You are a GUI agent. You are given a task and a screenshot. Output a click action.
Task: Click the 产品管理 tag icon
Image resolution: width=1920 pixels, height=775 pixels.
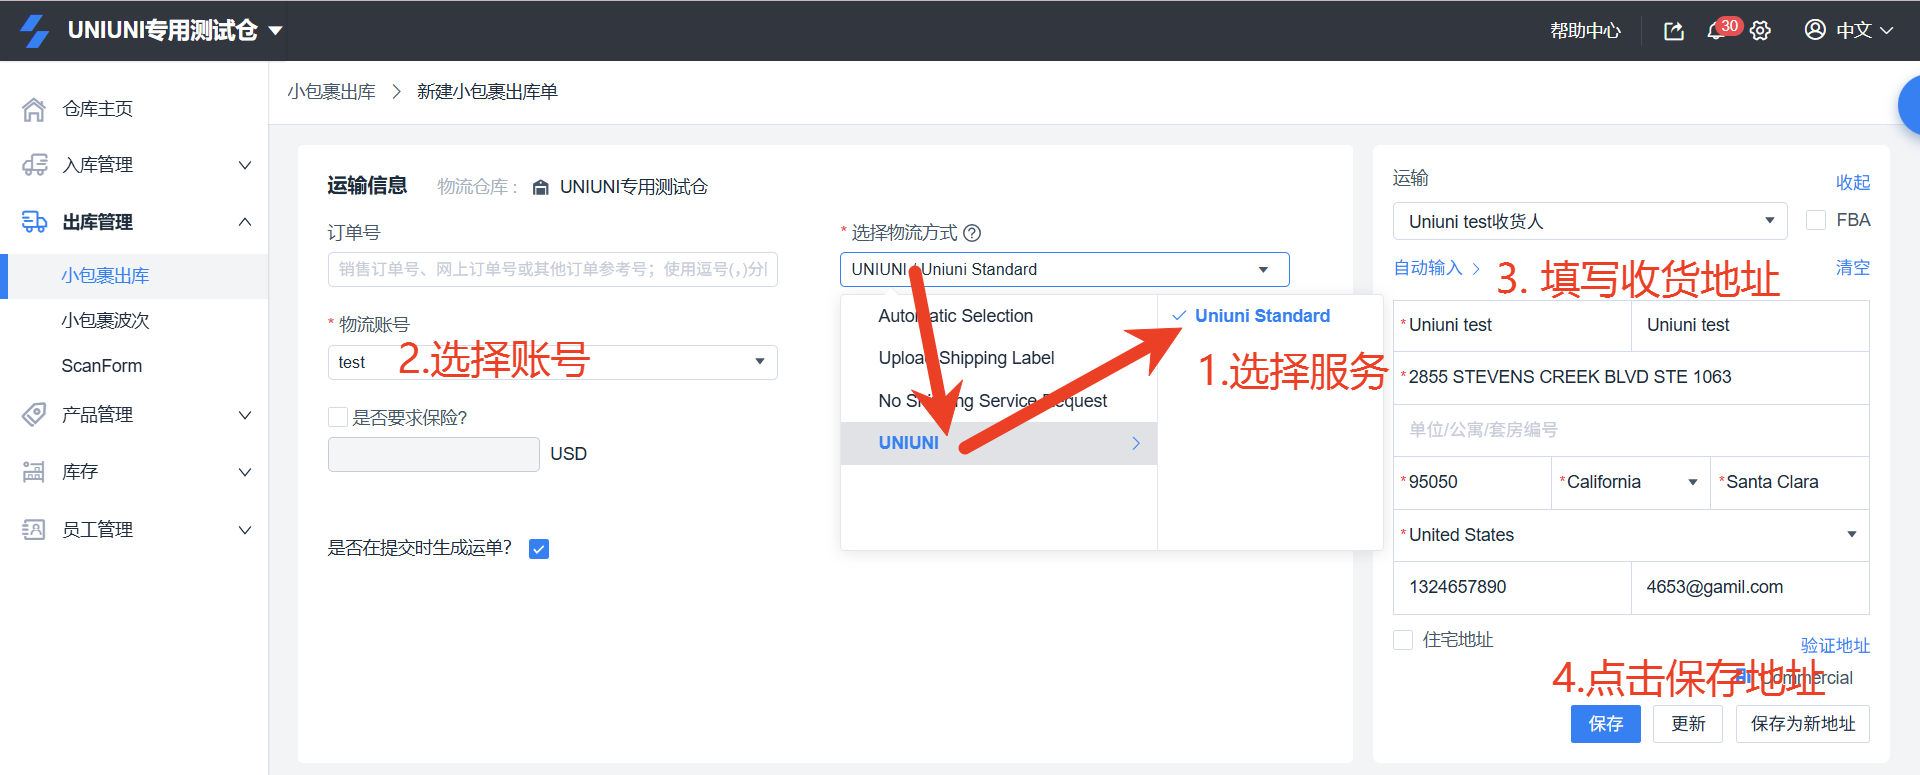click(x=35, y=415)
